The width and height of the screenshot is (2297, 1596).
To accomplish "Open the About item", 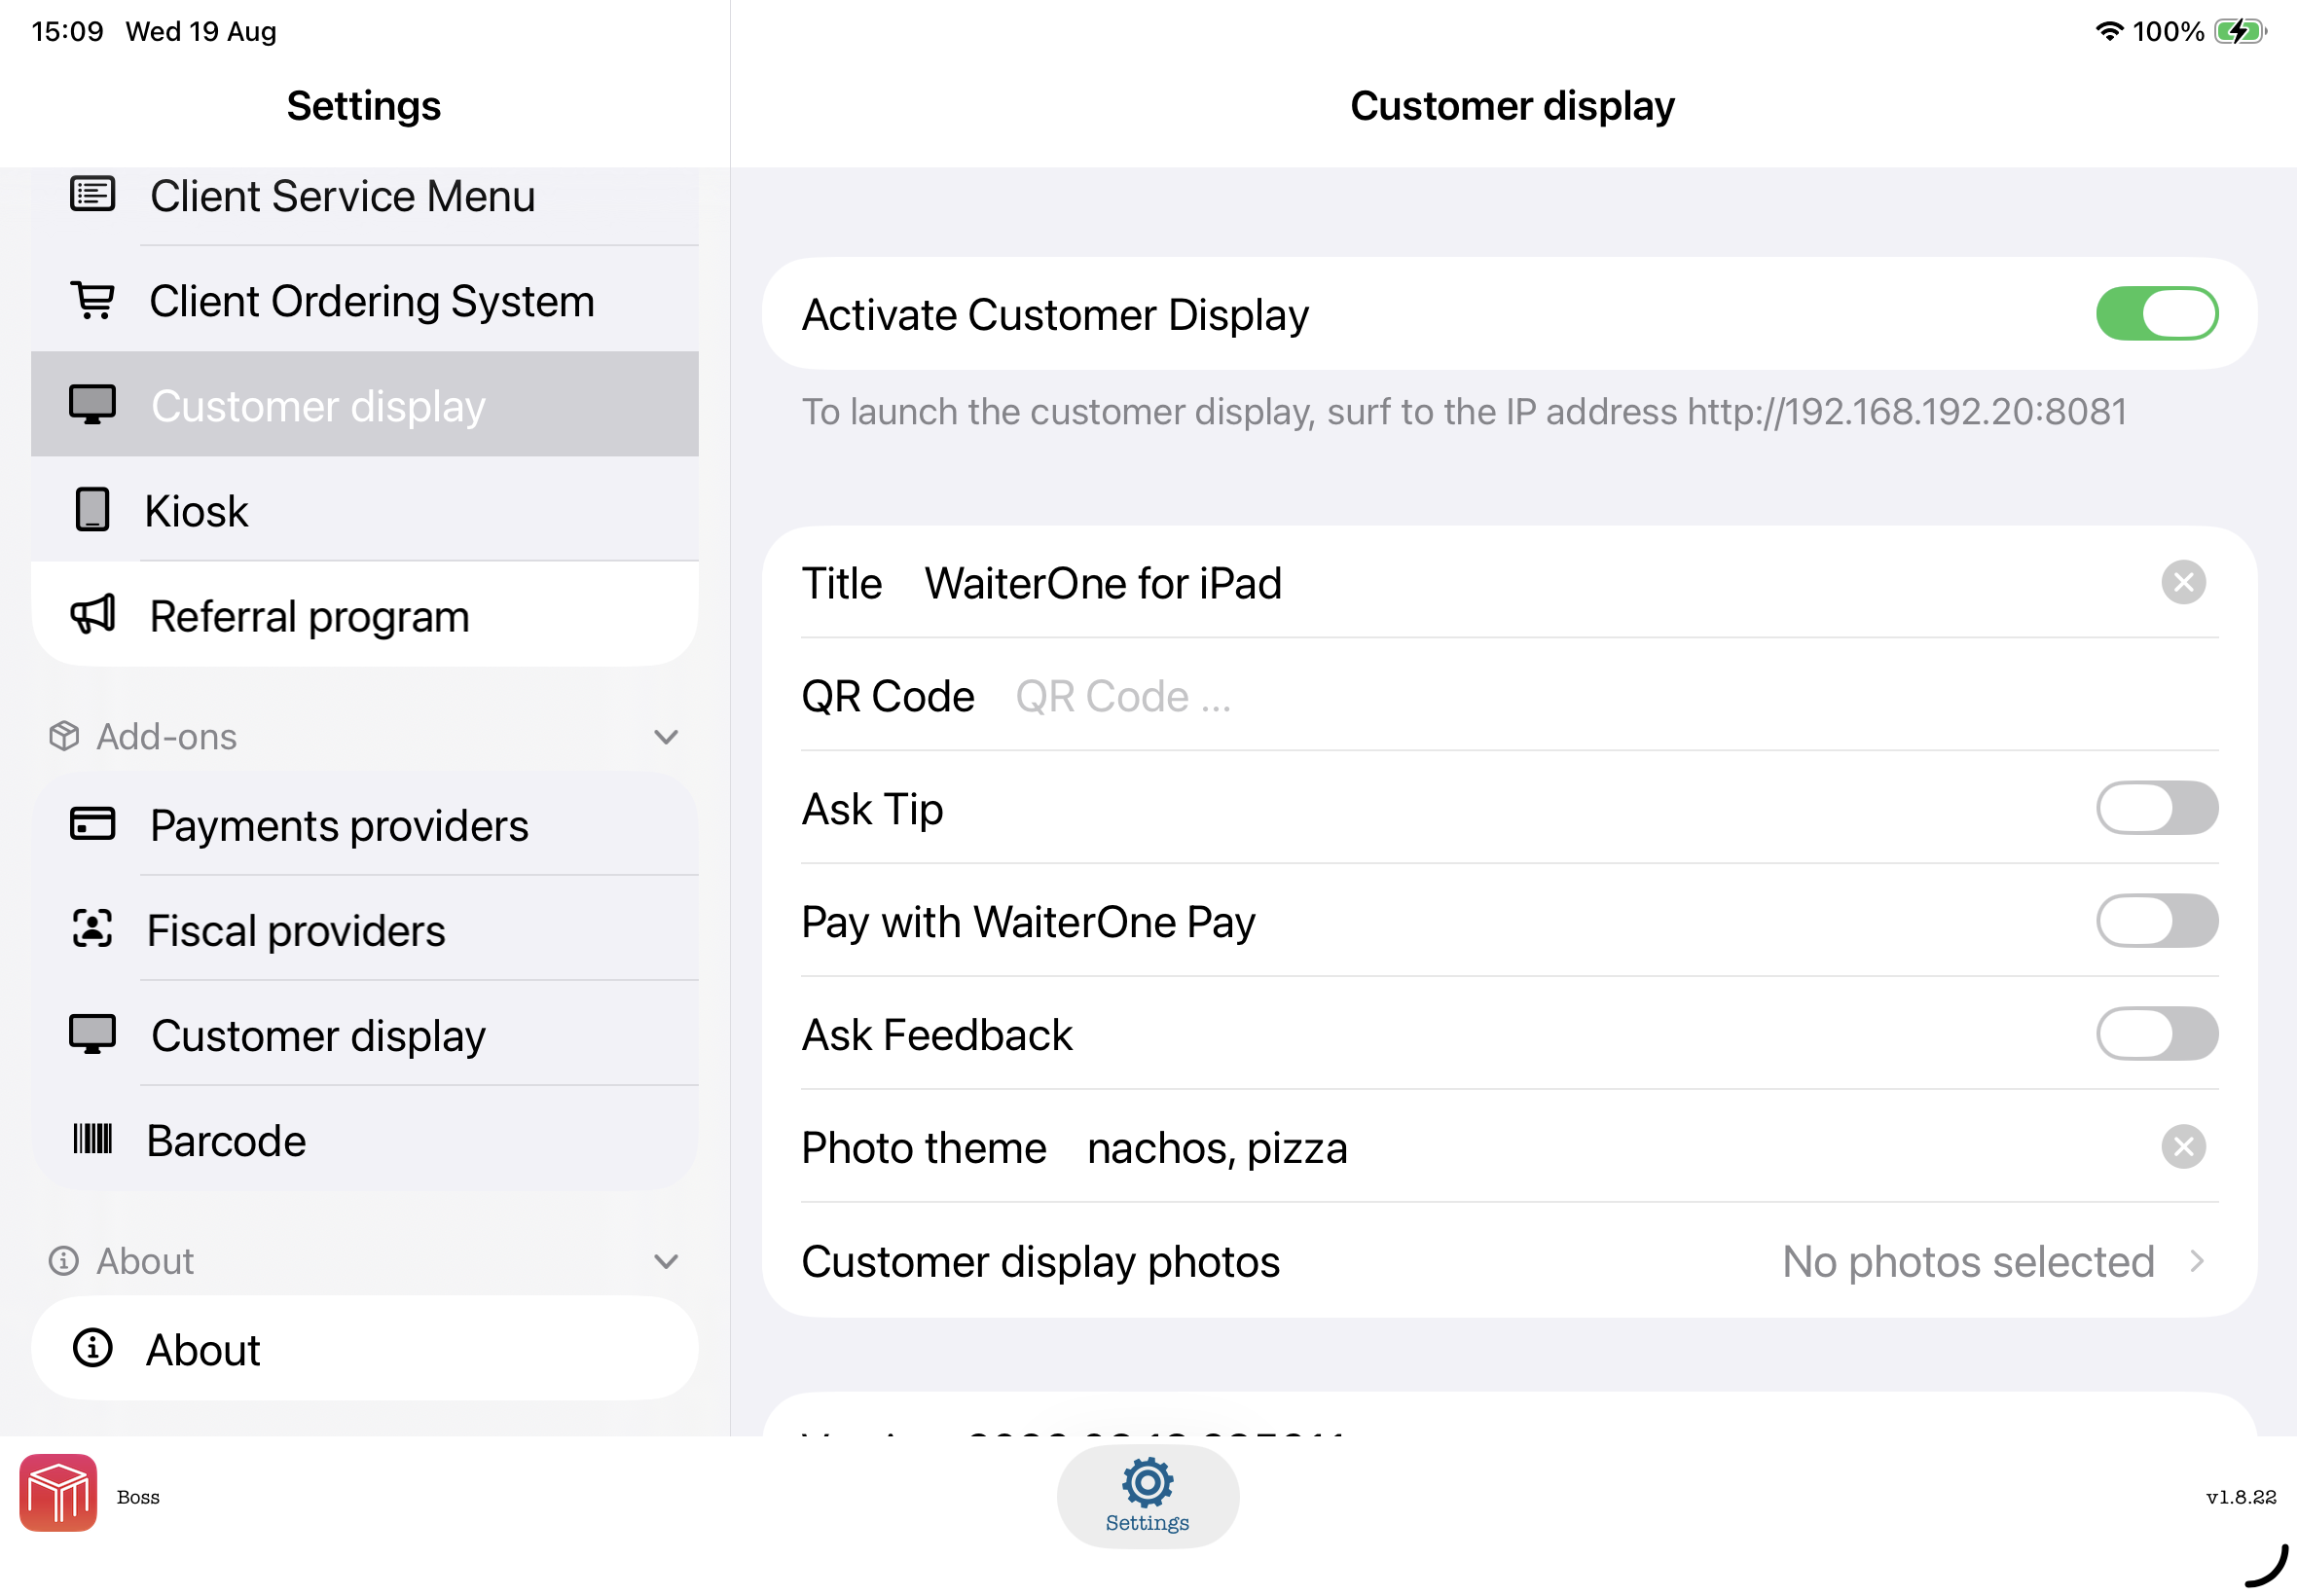I will (365, 1349).
